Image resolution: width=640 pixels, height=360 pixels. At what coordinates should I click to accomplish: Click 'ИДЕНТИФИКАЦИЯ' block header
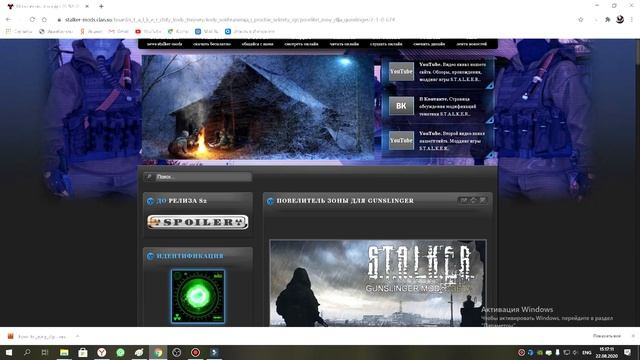coord(190,256)
